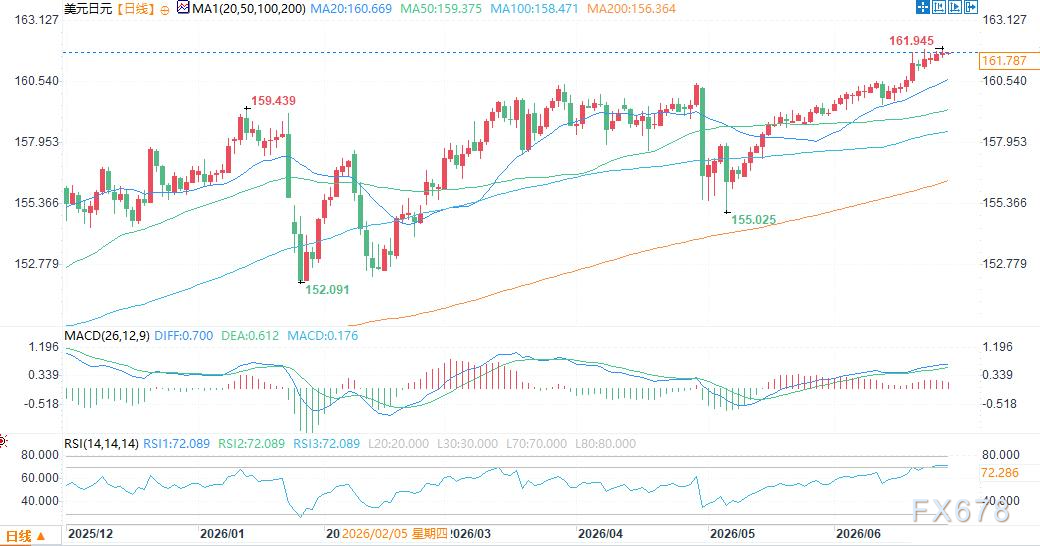The height and width of the screenshot is (546, 1040).
Task: Click MA1(20,50,100,200) indicator settings label
Action: 249,9
